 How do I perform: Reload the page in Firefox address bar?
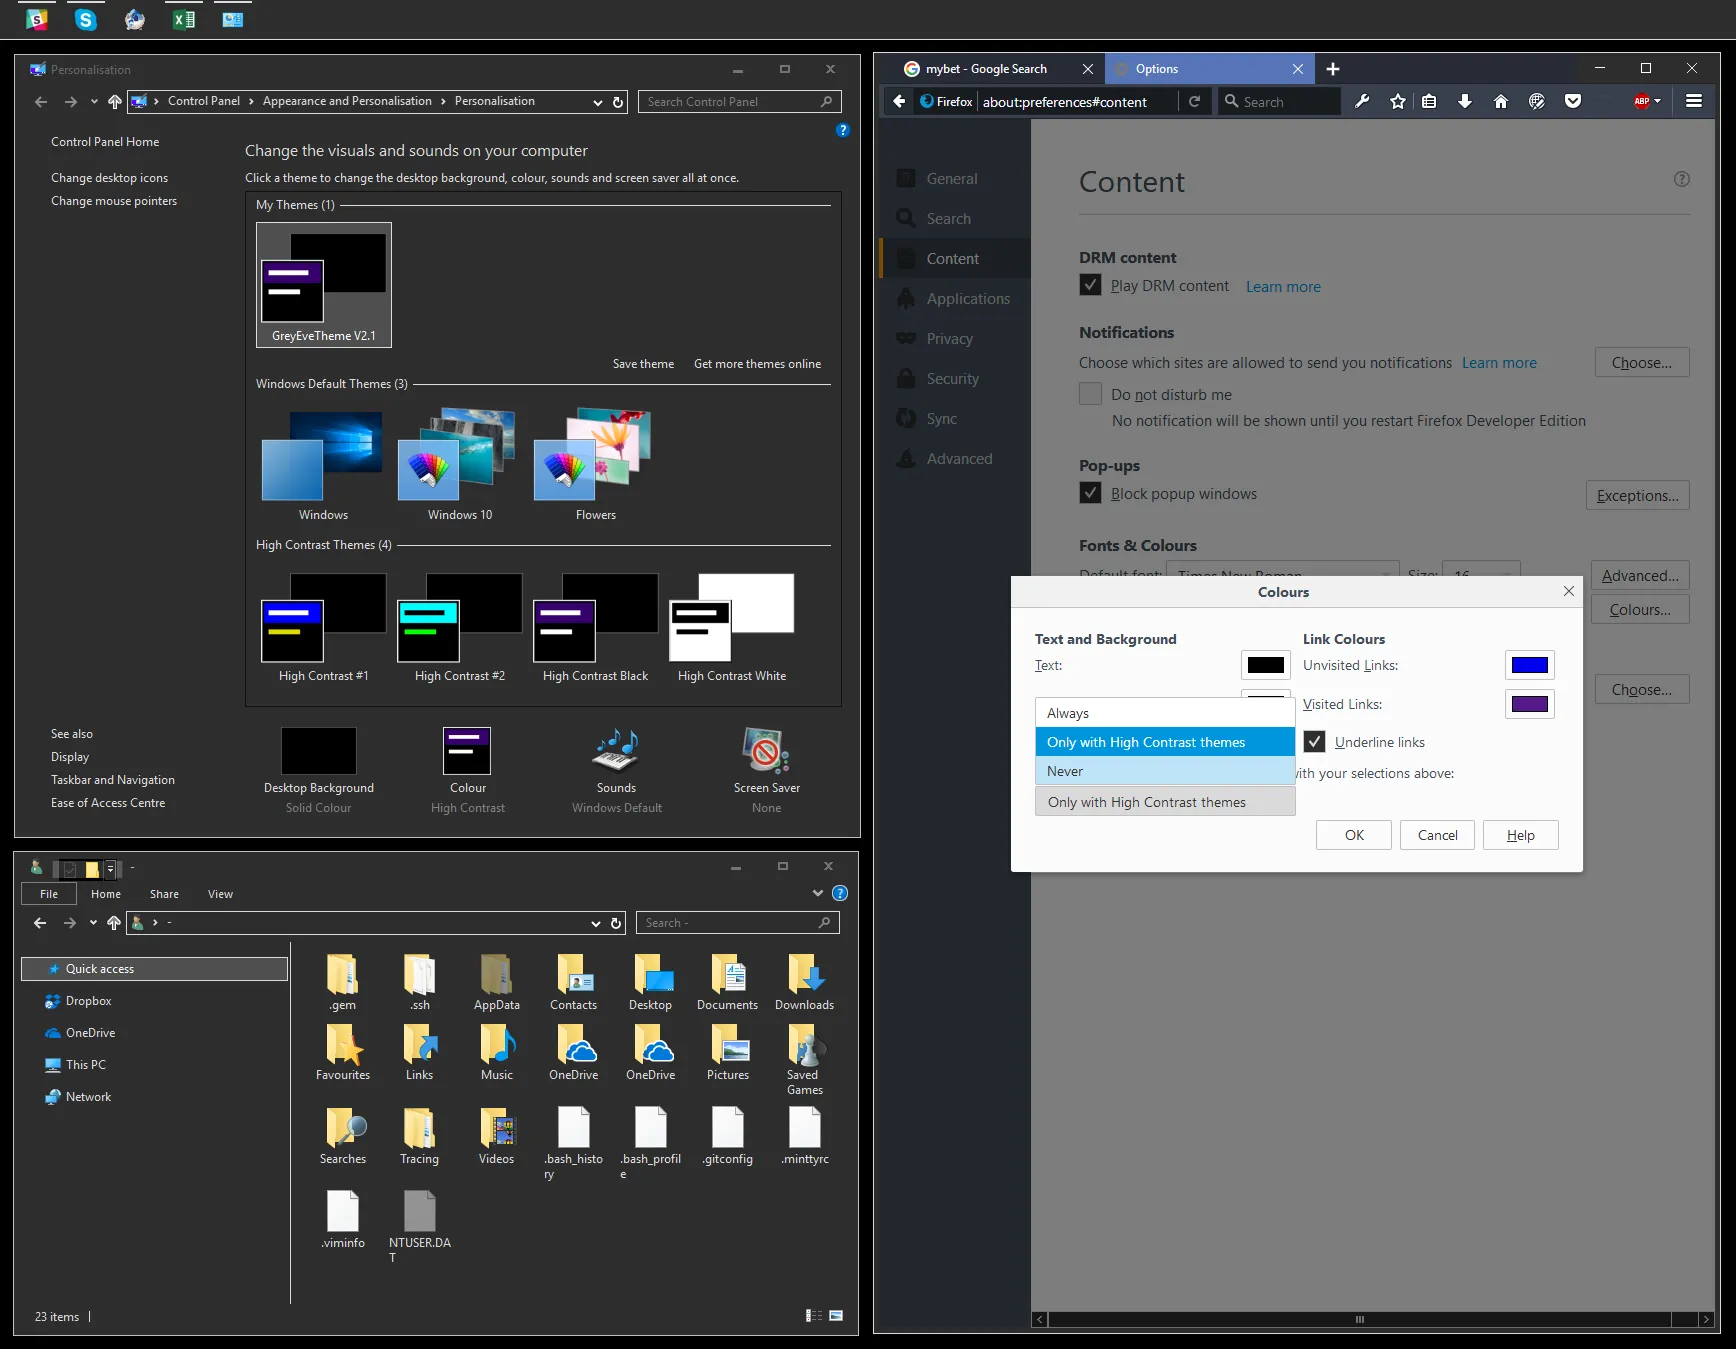1194,101
